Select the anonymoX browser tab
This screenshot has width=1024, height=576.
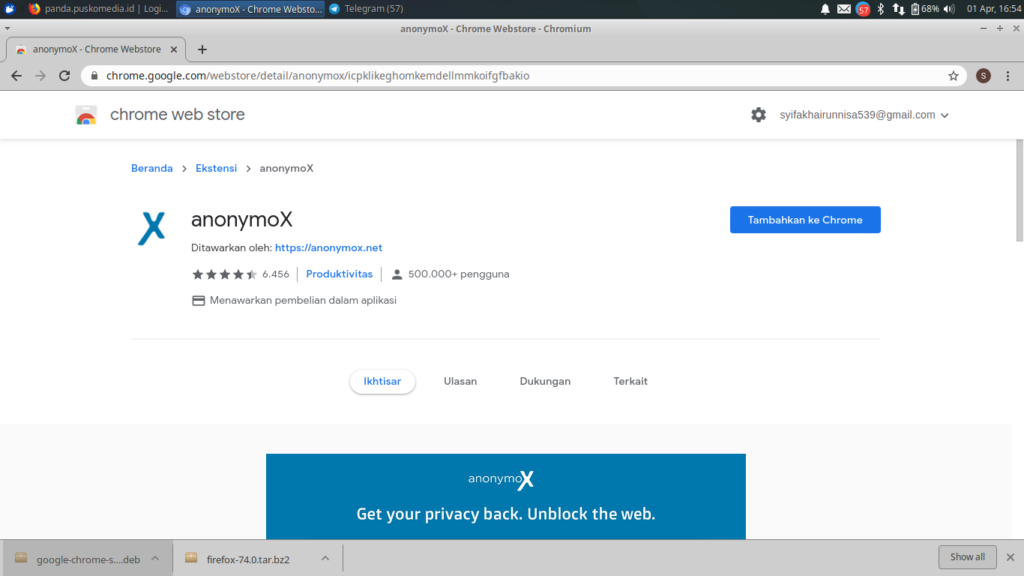coord(96,50)
